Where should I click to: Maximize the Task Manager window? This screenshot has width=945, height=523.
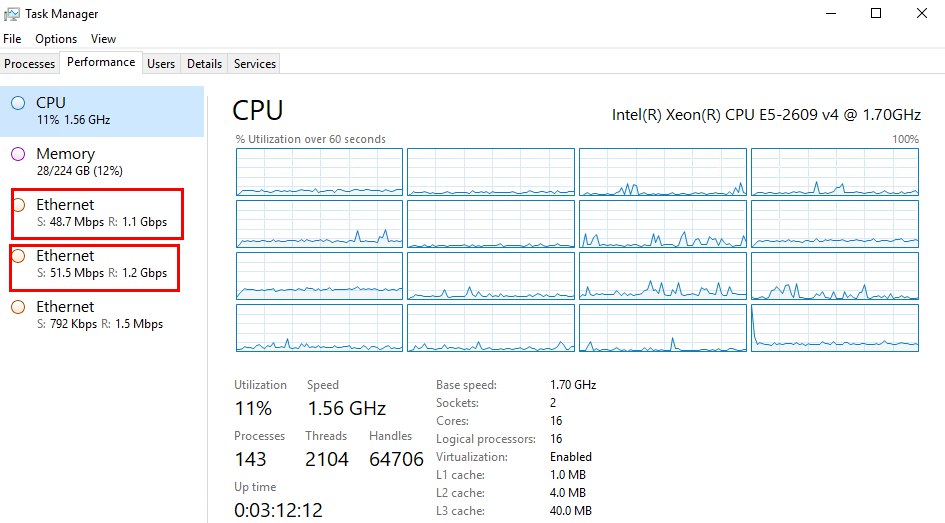876,14
